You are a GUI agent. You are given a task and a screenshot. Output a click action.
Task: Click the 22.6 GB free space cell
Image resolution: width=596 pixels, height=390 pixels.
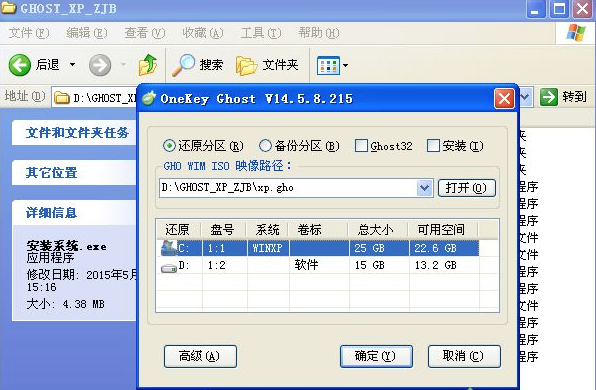(444, 248)
